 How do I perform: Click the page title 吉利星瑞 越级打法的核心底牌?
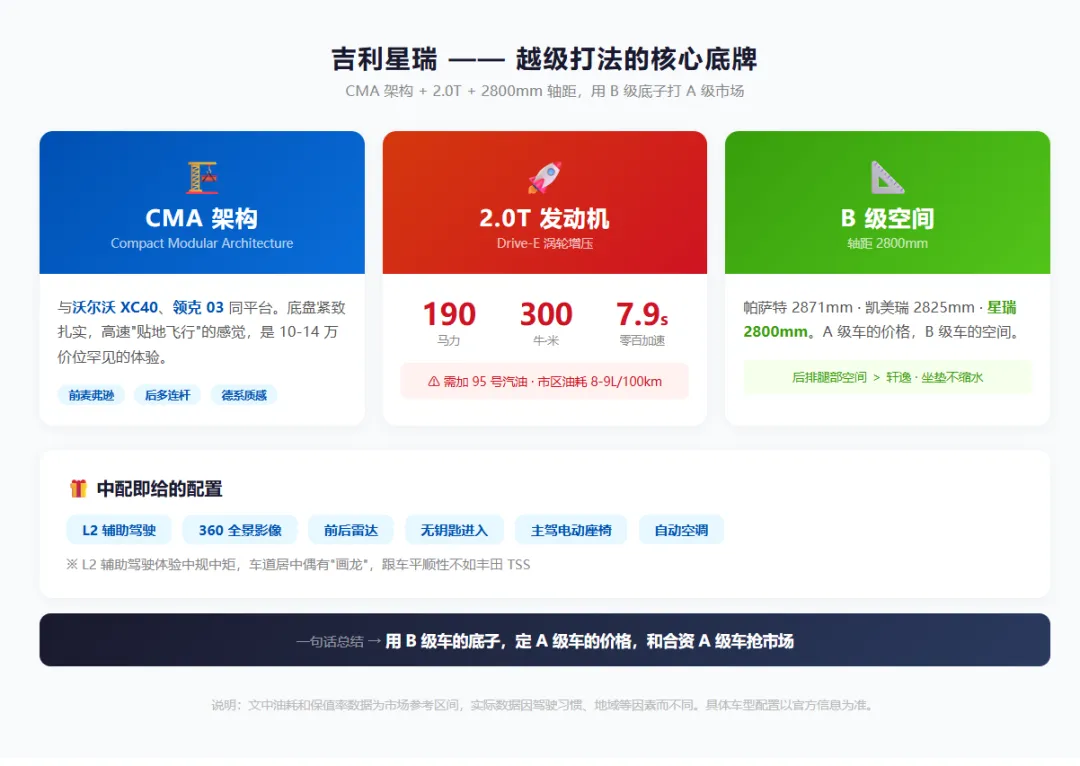tap(544, 59)
